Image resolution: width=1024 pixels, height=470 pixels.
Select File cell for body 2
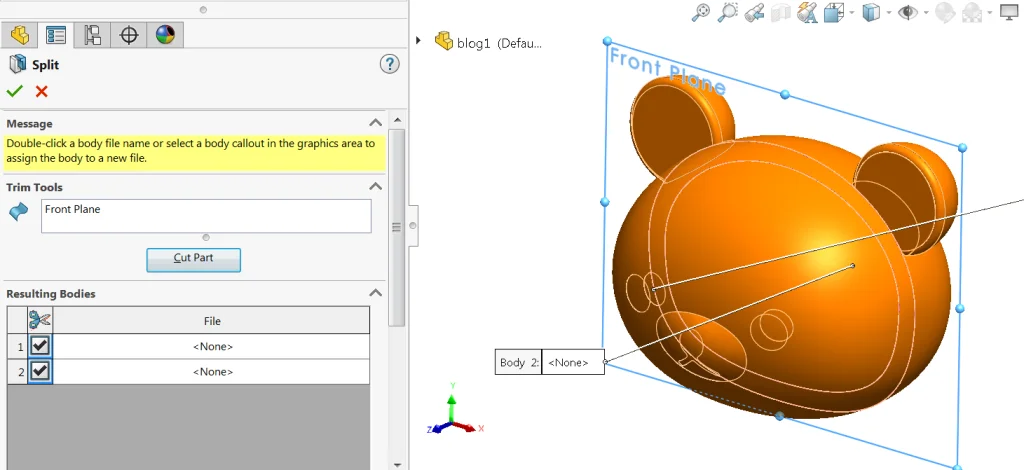tap(212, 372)
